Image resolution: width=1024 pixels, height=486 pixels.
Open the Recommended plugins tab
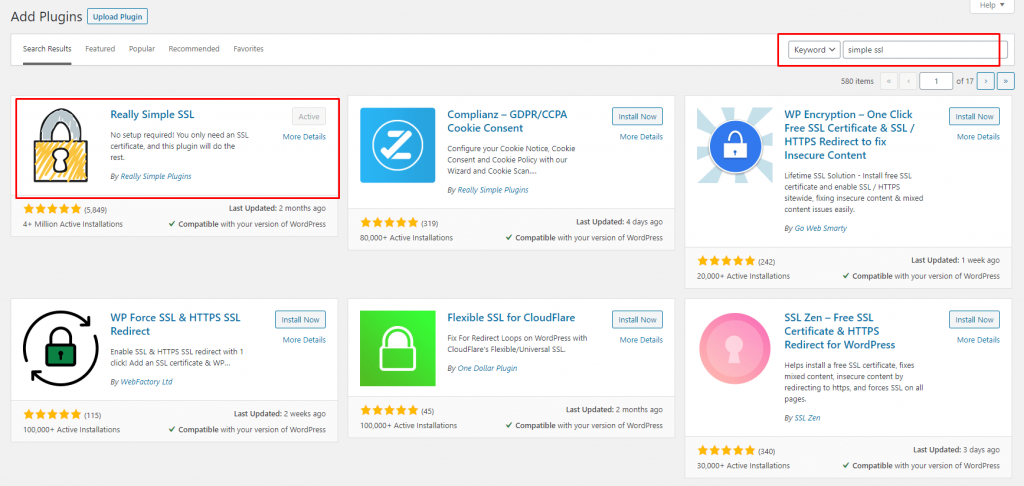point(194,49)
